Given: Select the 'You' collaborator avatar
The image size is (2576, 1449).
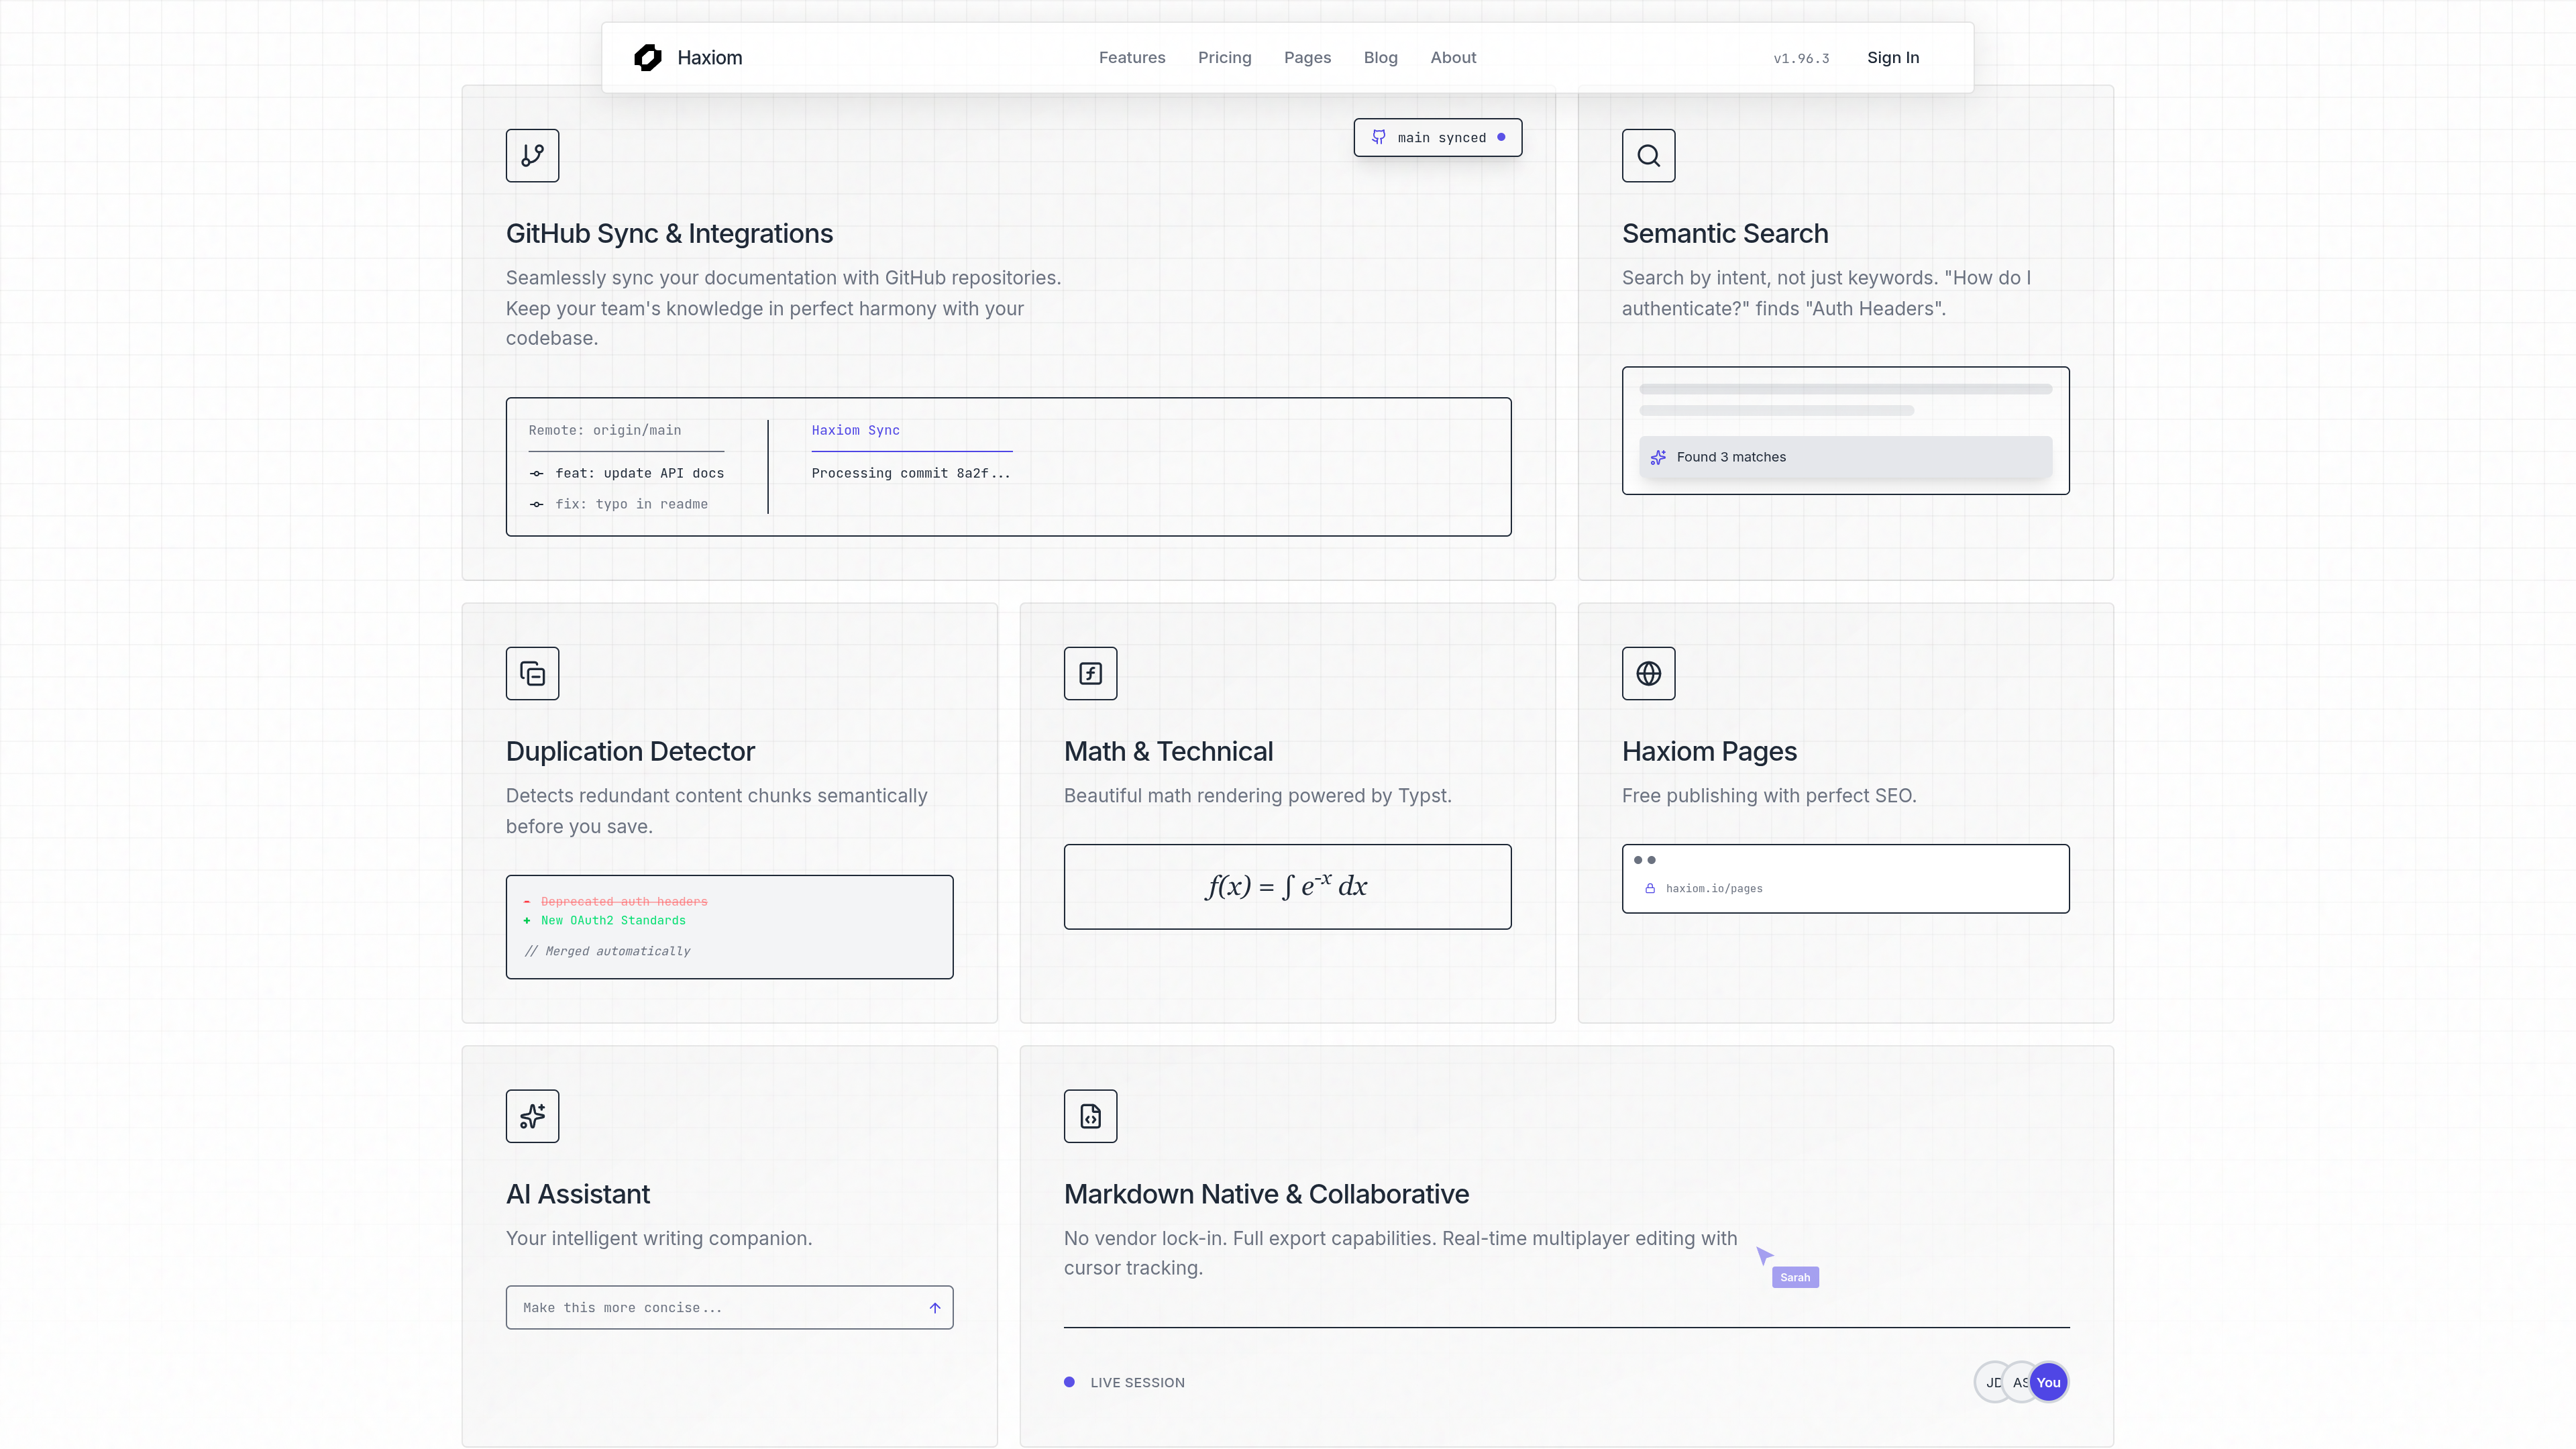Looking at the screenshot, I should point(2048,1382).
